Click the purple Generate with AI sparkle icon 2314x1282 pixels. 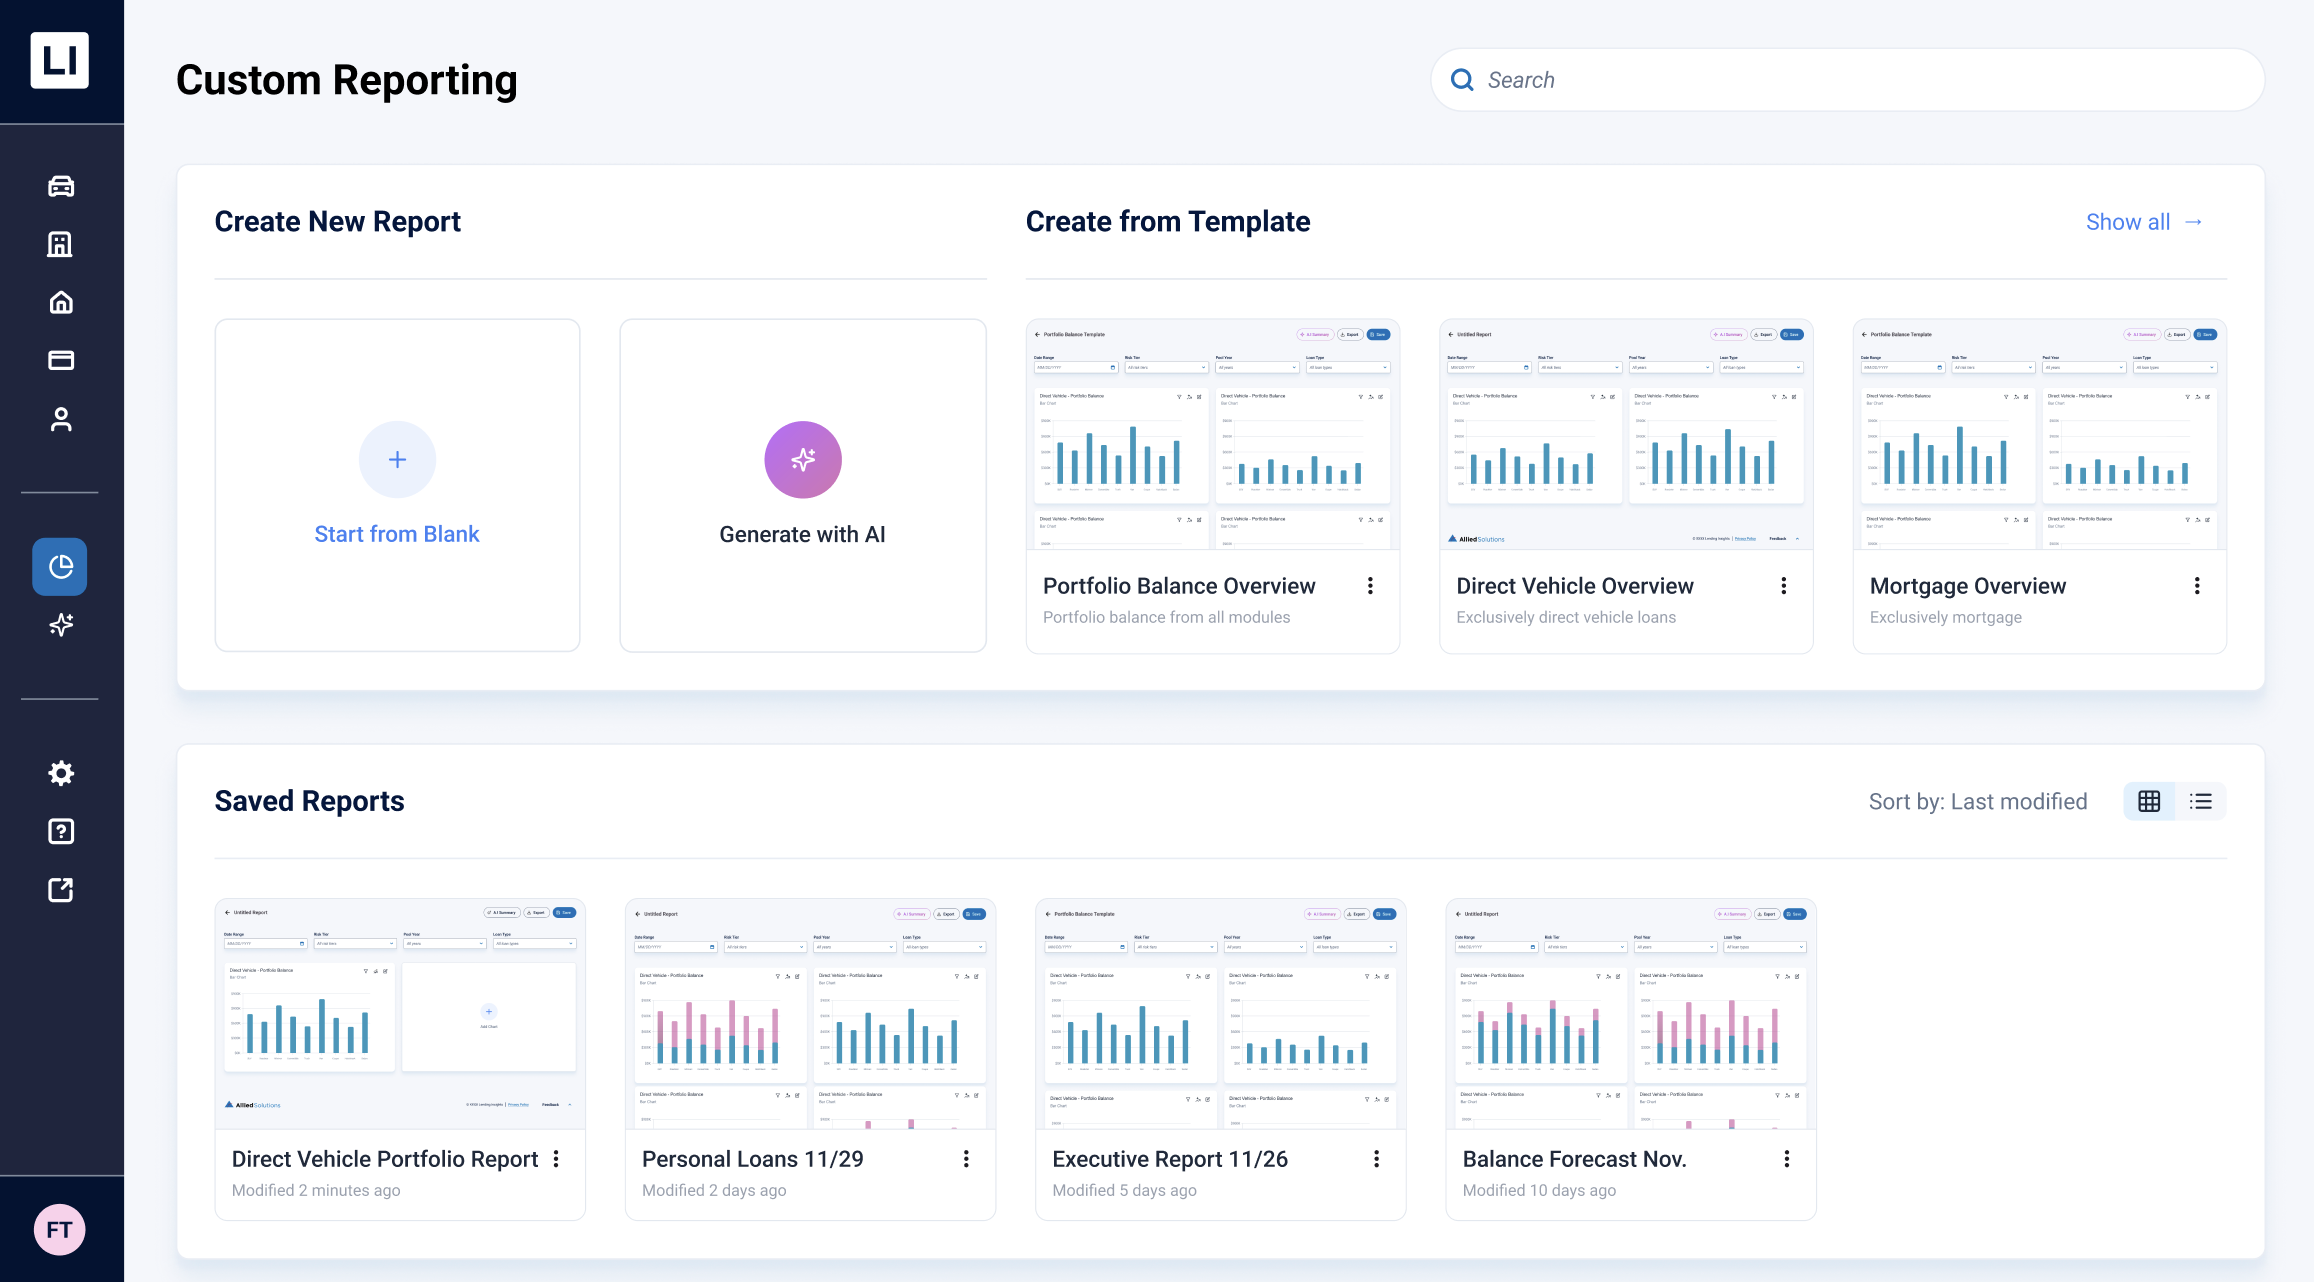803,459
